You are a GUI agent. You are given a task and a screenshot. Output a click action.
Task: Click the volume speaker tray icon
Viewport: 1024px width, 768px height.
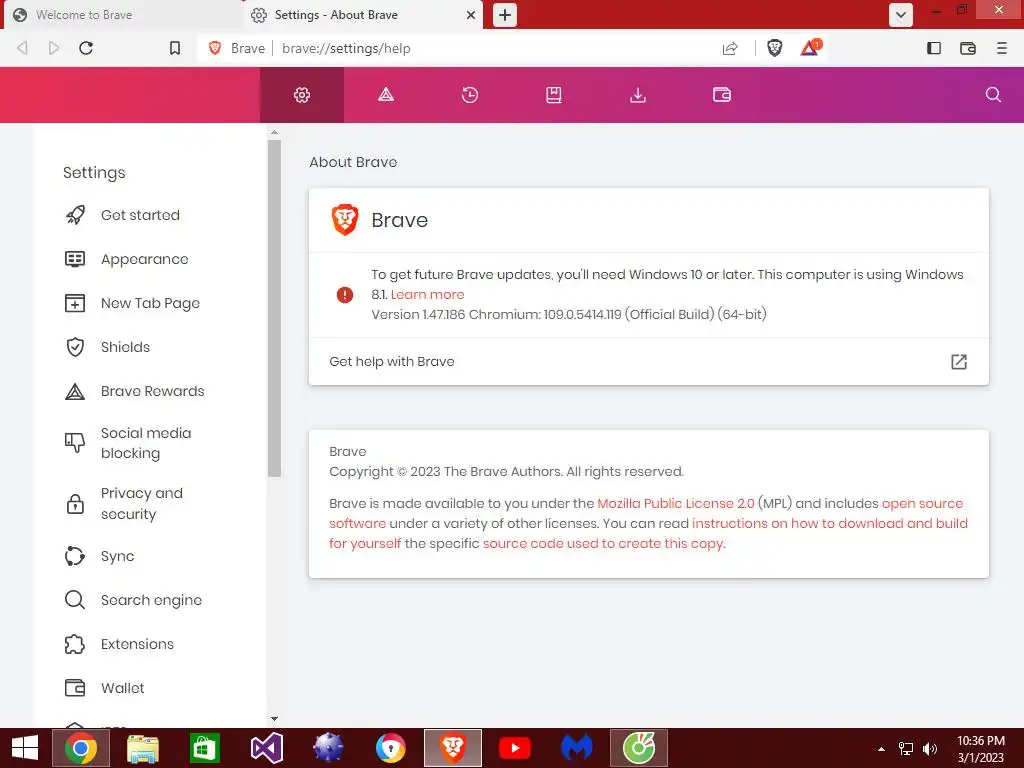929,749
